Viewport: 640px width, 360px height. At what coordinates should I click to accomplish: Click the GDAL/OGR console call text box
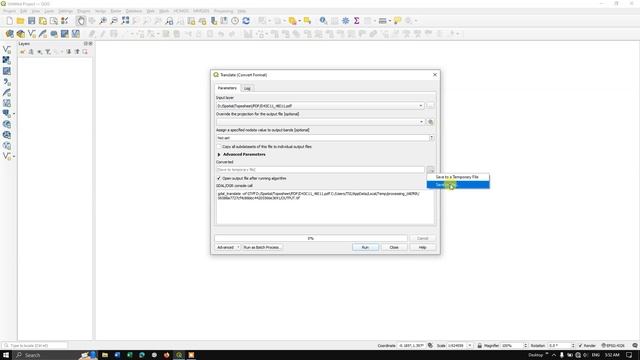pyautogui.click(x=325, y=207)
